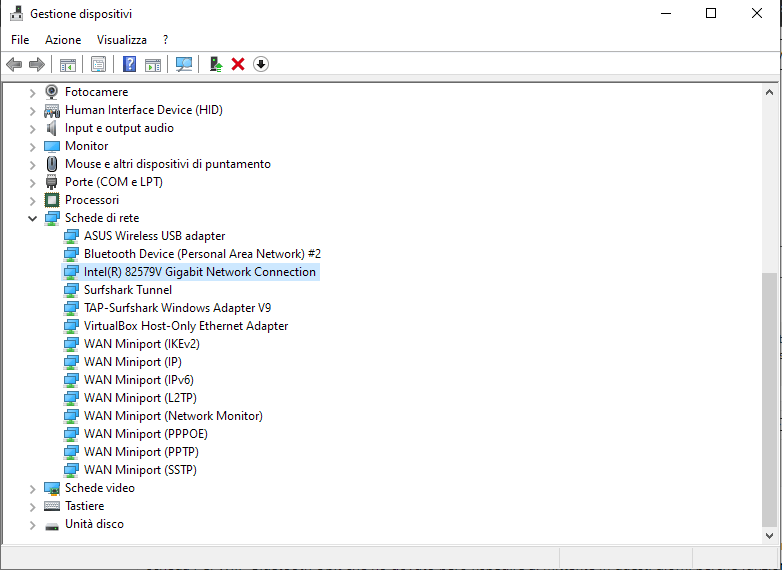Click the Update driver toolbar icon

pos(215,64)
